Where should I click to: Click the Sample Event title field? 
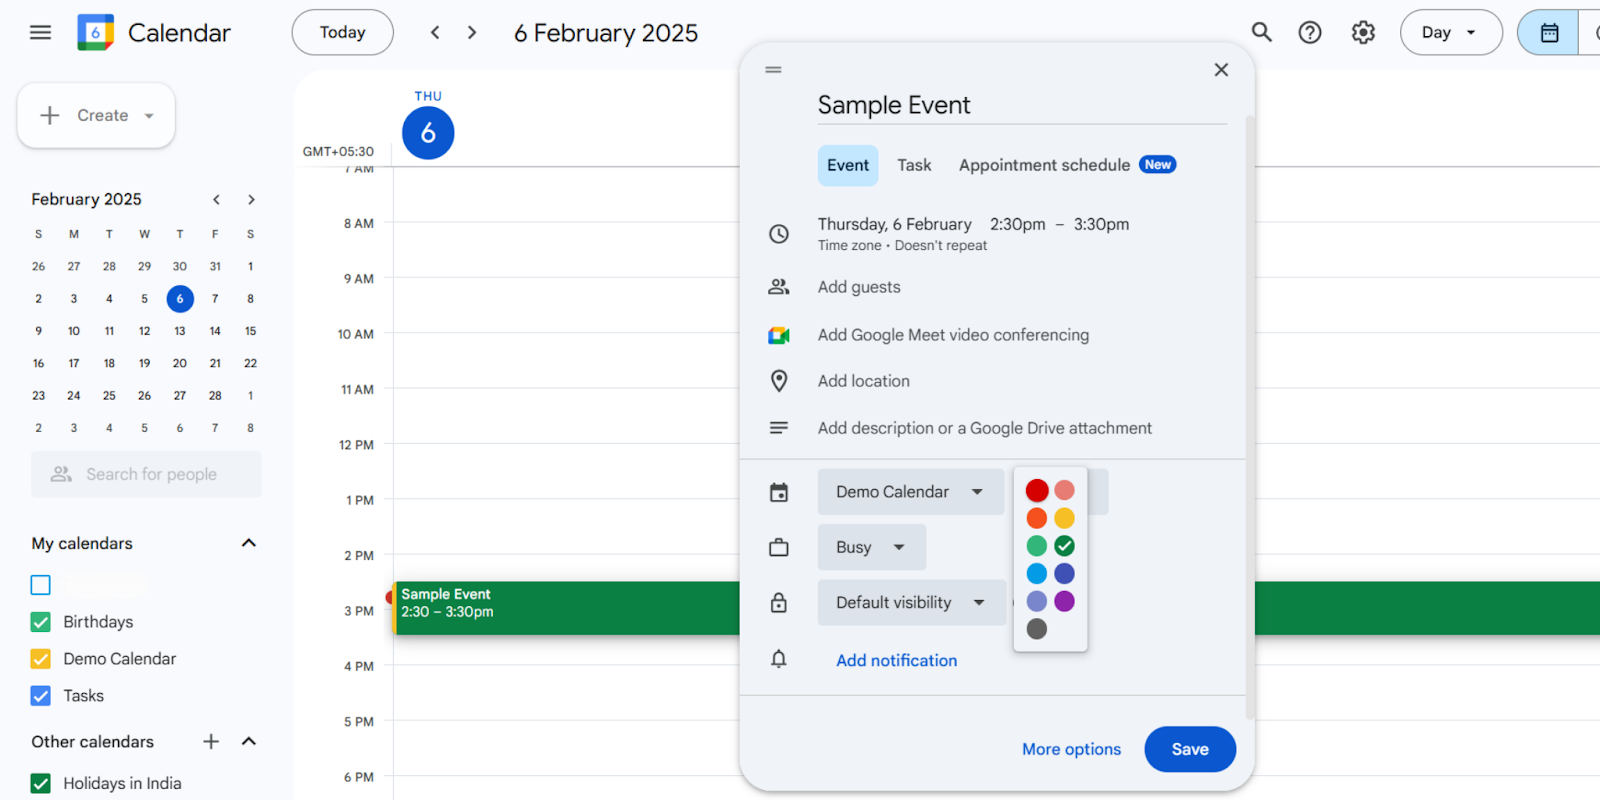pos(1022,105)
